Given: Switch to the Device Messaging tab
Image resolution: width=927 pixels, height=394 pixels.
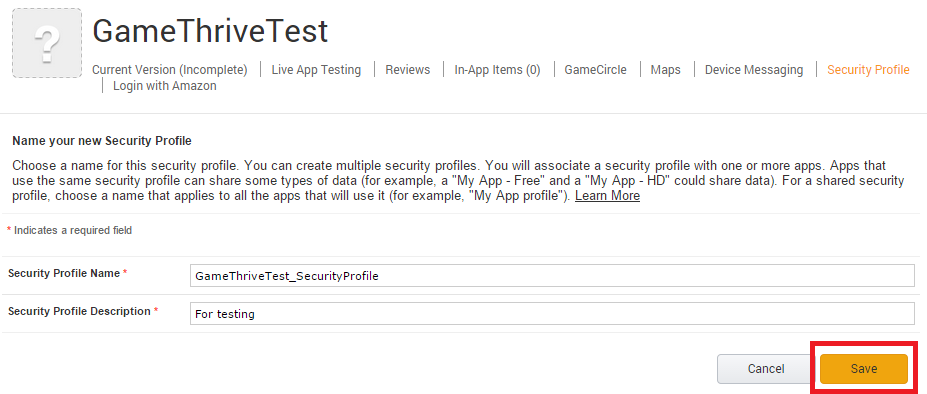Looking at the screenshot, I should coord(754,70).
